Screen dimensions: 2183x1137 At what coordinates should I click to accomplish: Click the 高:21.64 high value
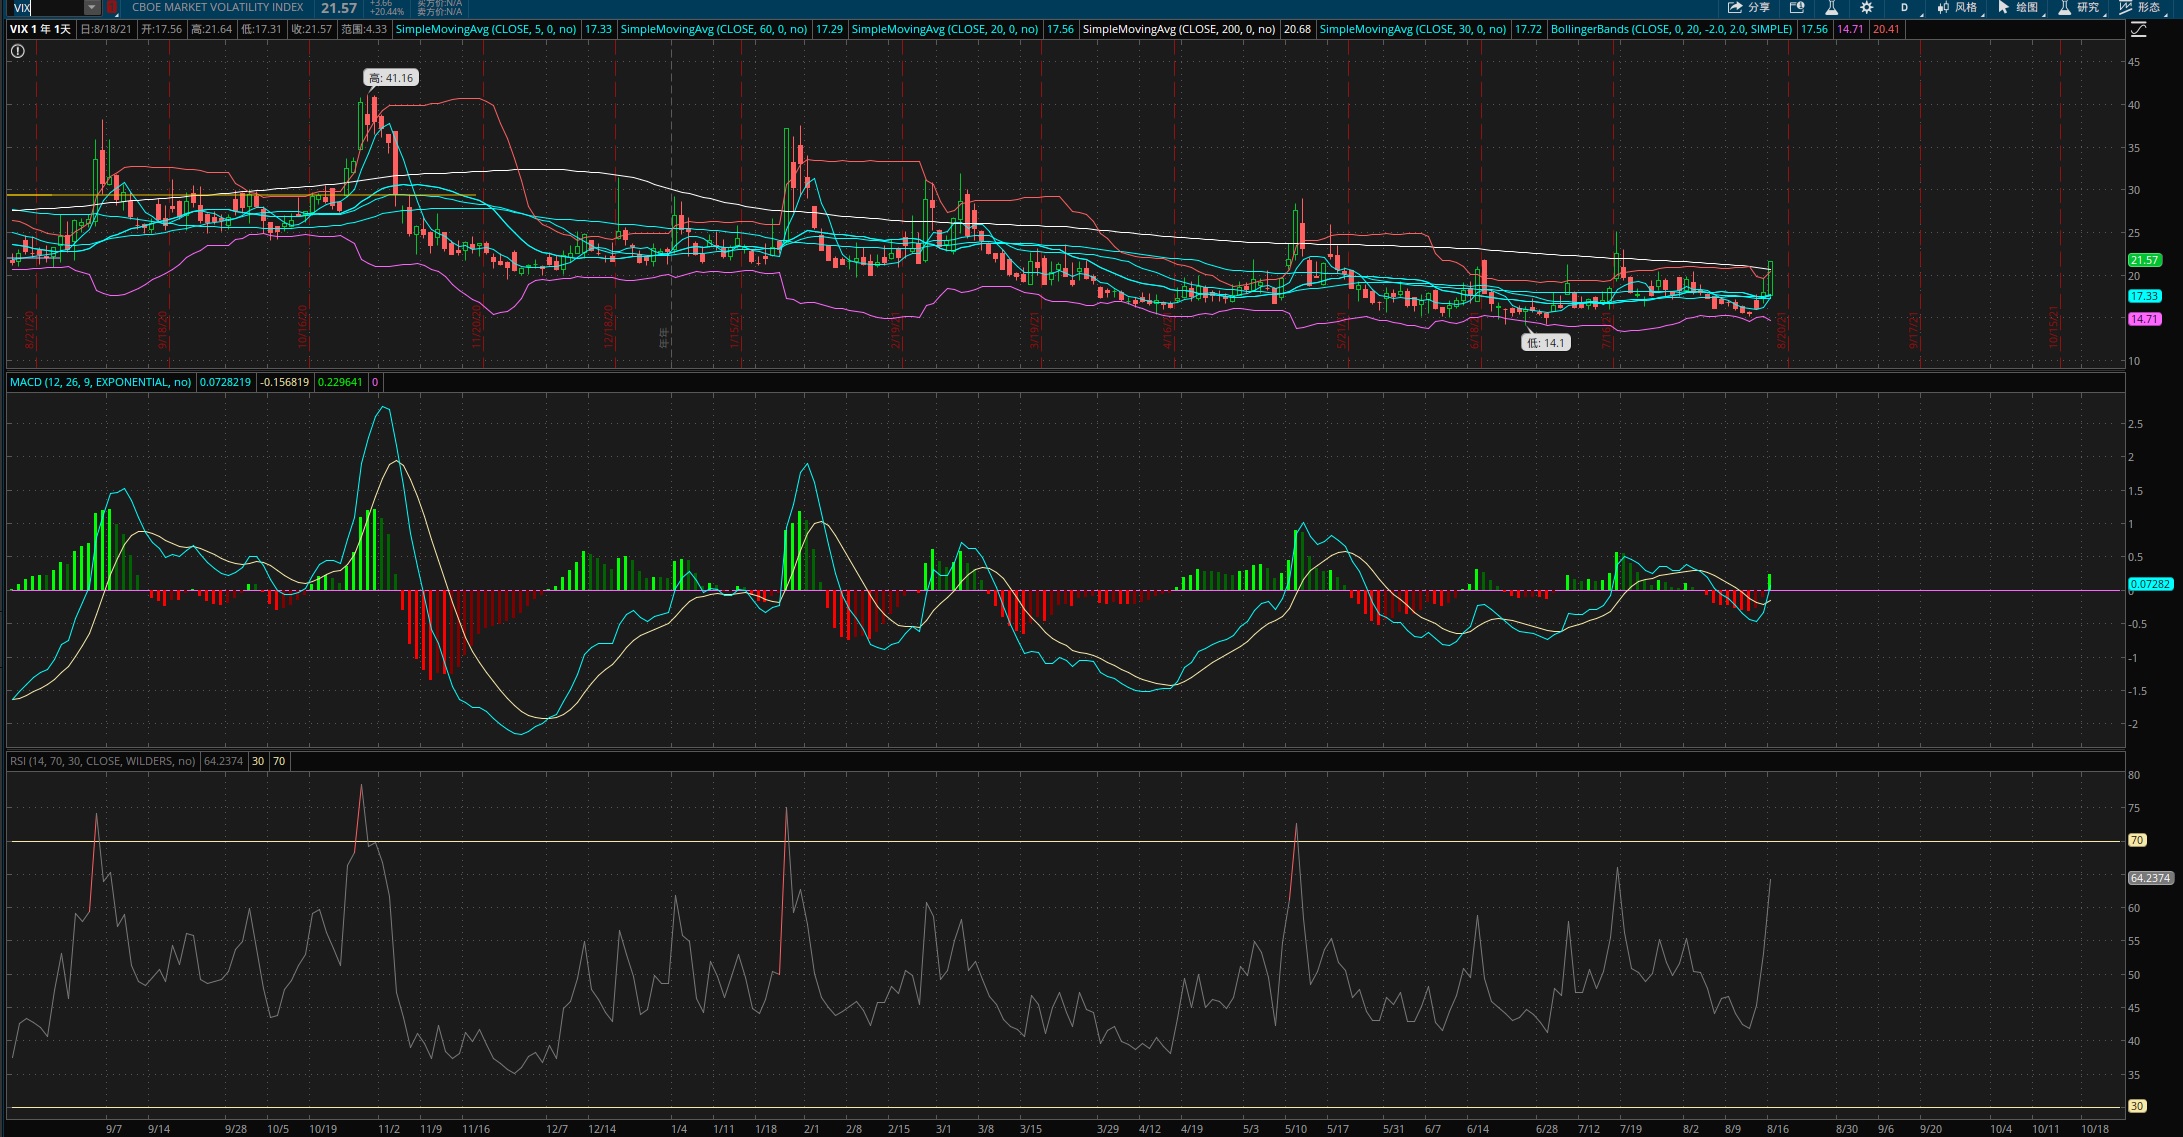[211, 29]
